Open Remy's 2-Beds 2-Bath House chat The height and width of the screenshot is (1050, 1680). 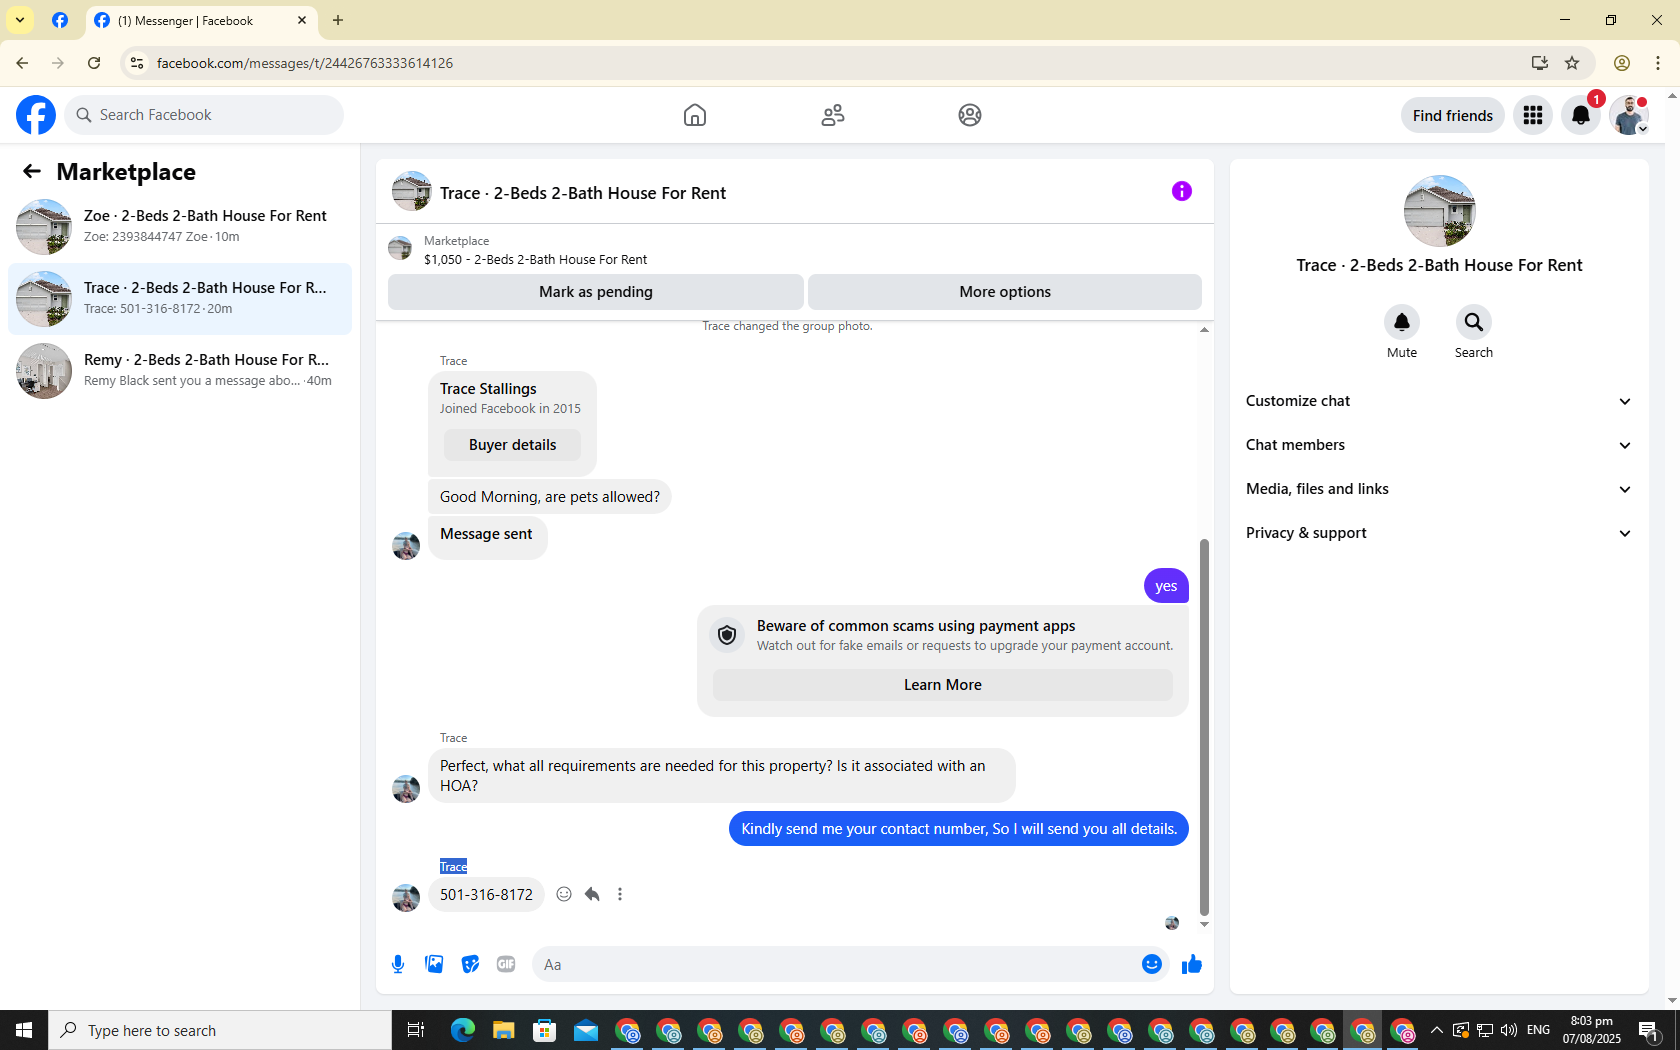point(180,371)
